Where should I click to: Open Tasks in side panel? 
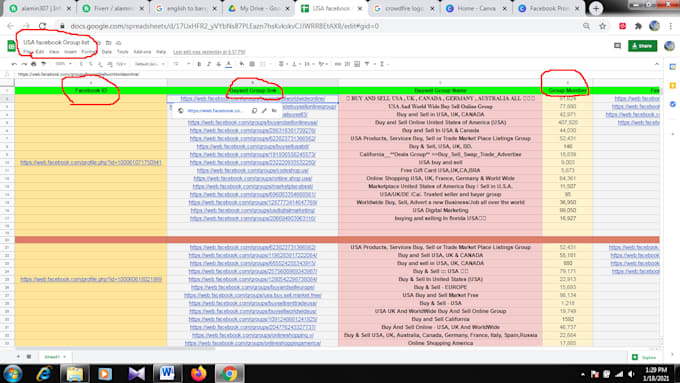(x=673, y=104)
